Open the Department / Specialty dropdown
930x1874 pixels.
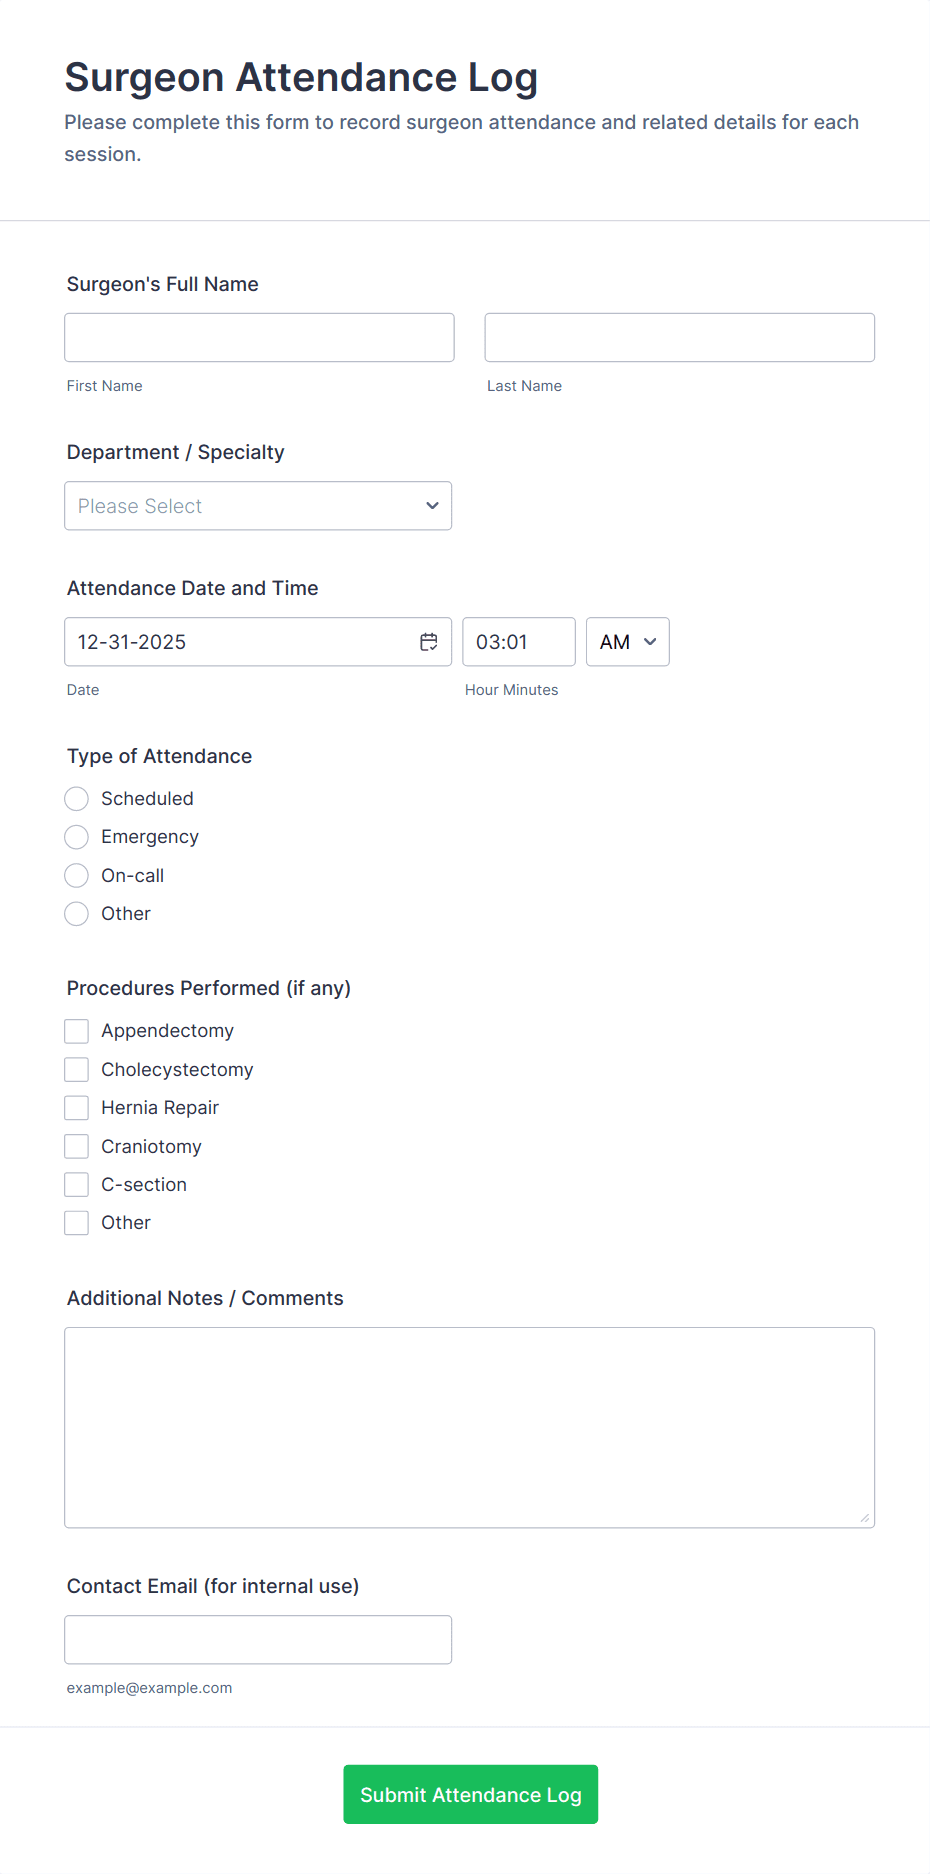(x=257, y=505)
